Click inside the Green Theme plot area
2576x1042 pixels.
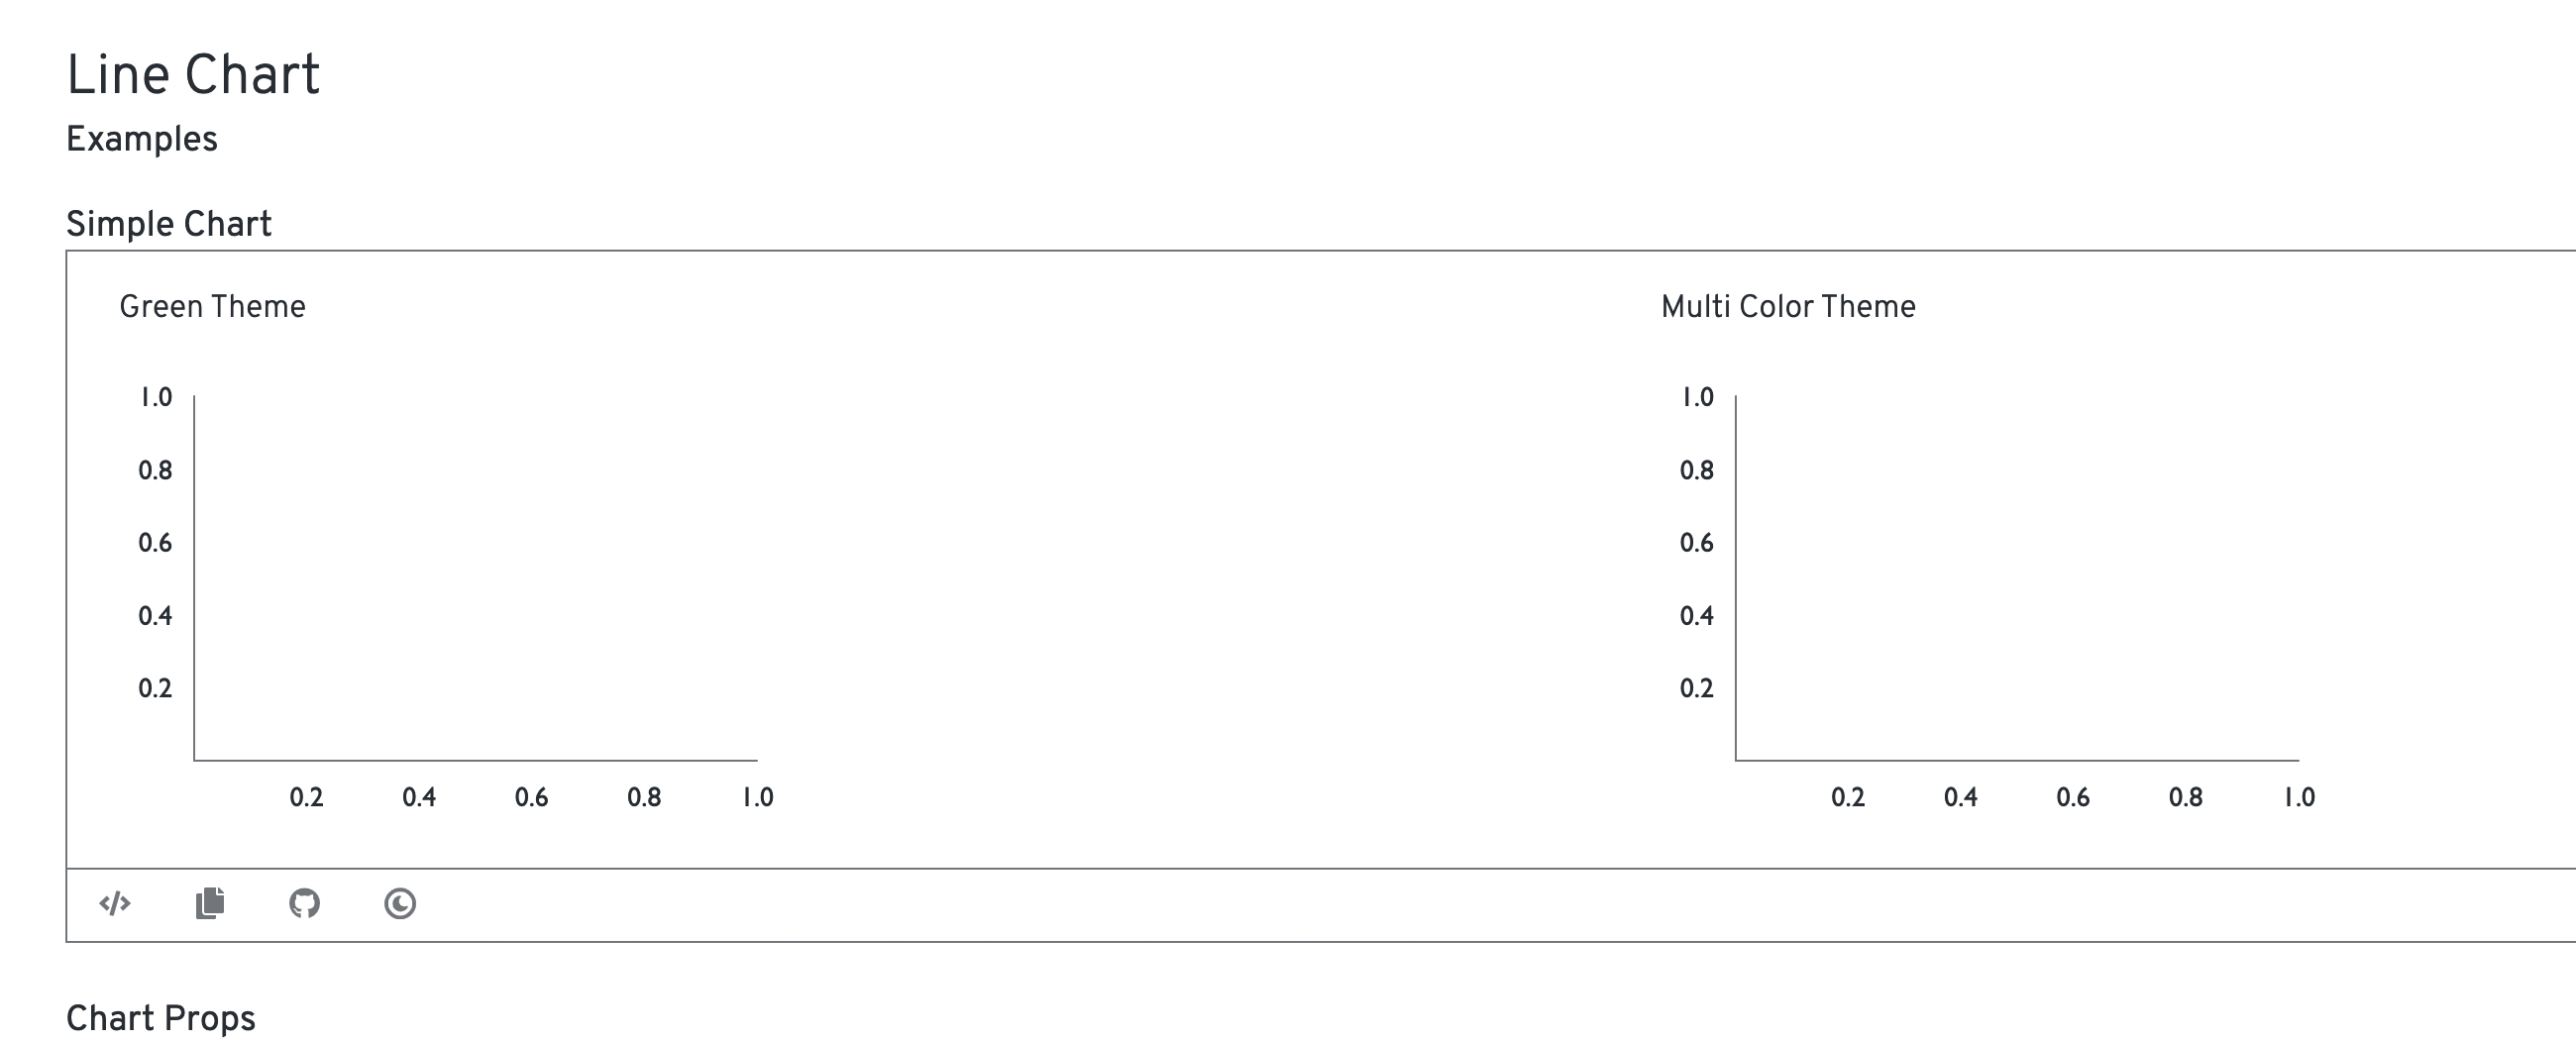(x=476, y=578)
